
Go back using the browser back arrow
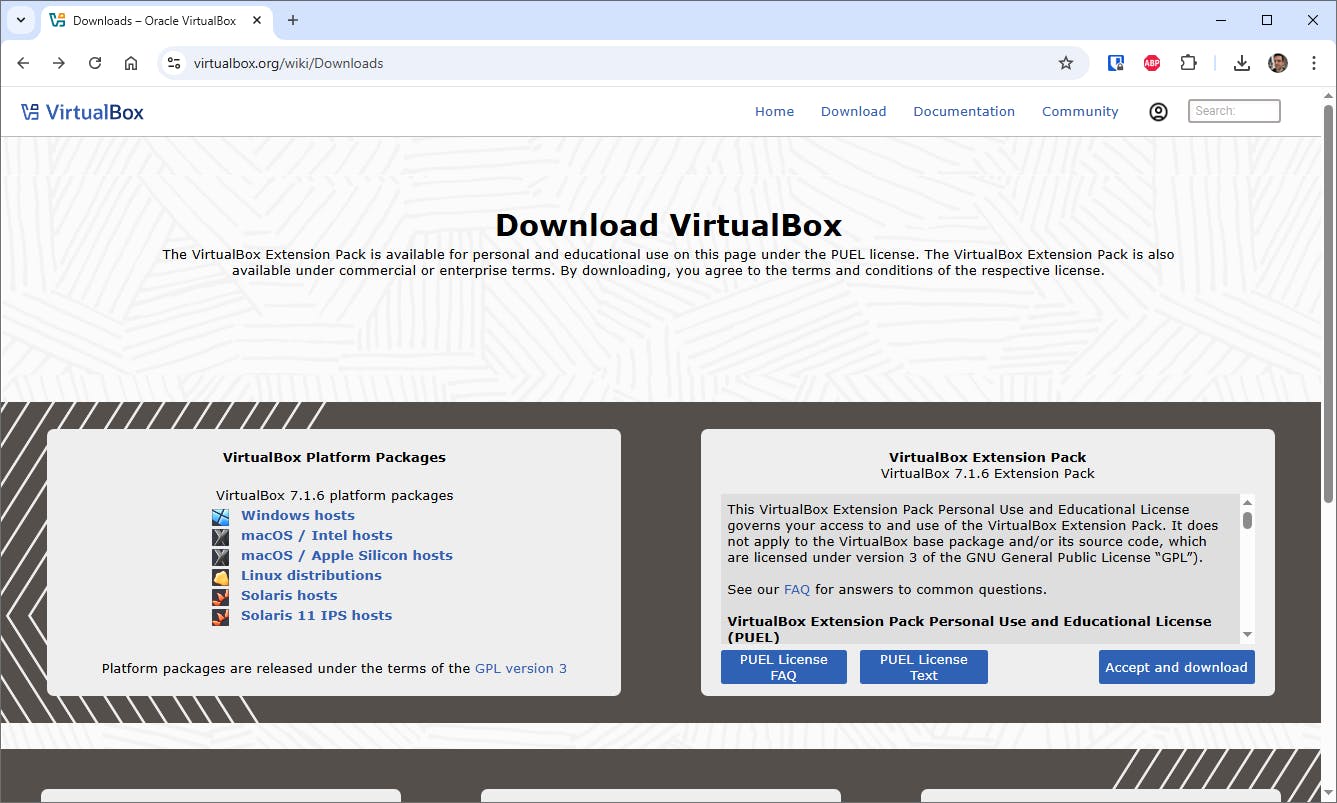(x=23, y=63)
